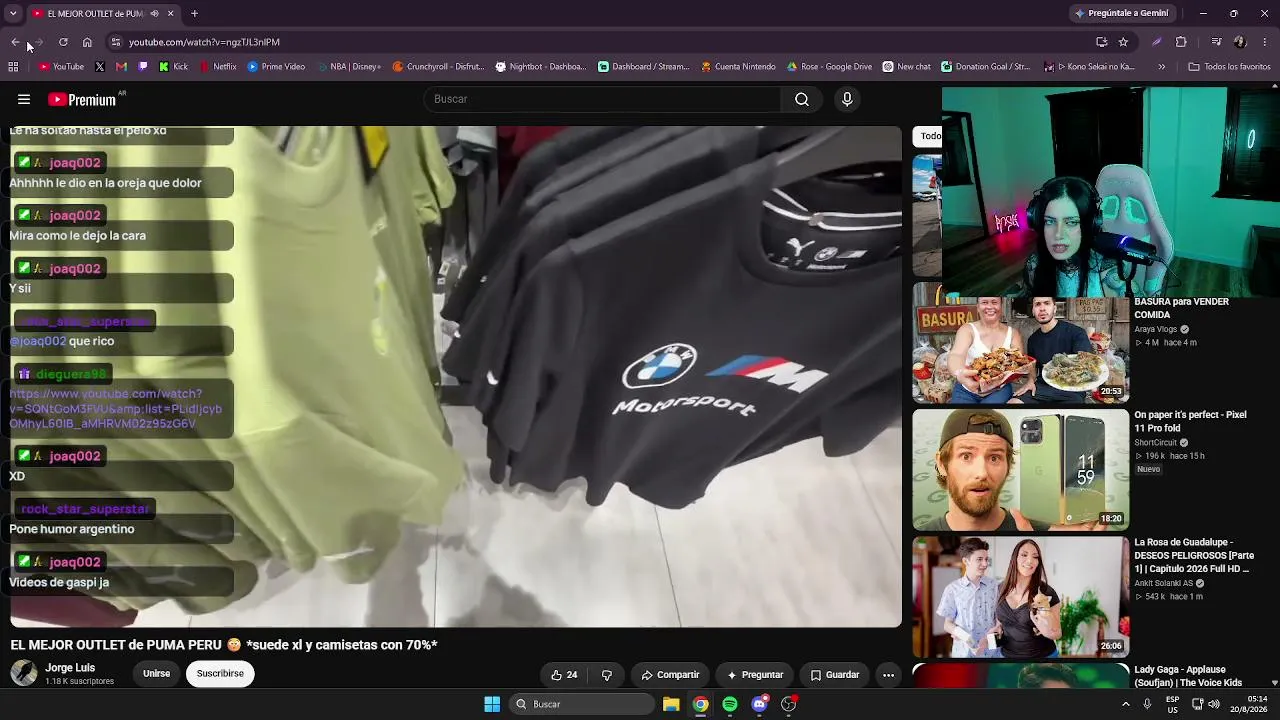Image resolution: width=1280 pixels, height=720 pixels.
Task: Install or cast page icon in address bar
Action: (1101, 42)
